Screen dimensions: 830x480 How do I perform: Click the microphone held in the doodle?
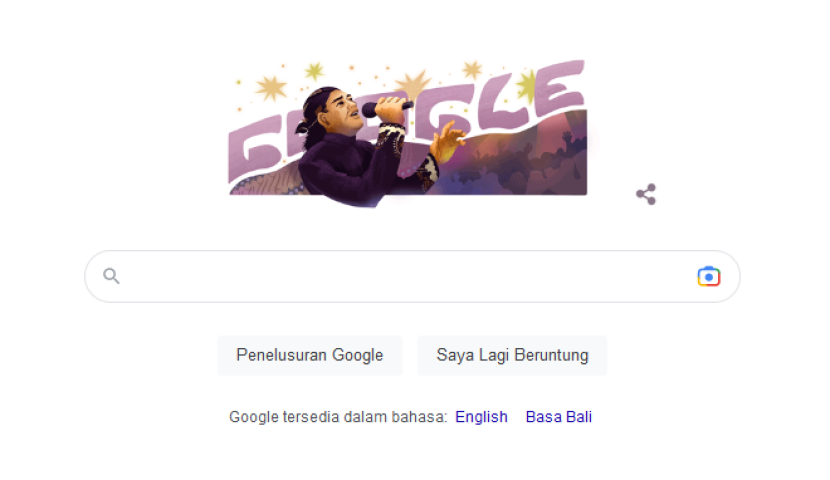pyautogui.click(x=386, y=108)
